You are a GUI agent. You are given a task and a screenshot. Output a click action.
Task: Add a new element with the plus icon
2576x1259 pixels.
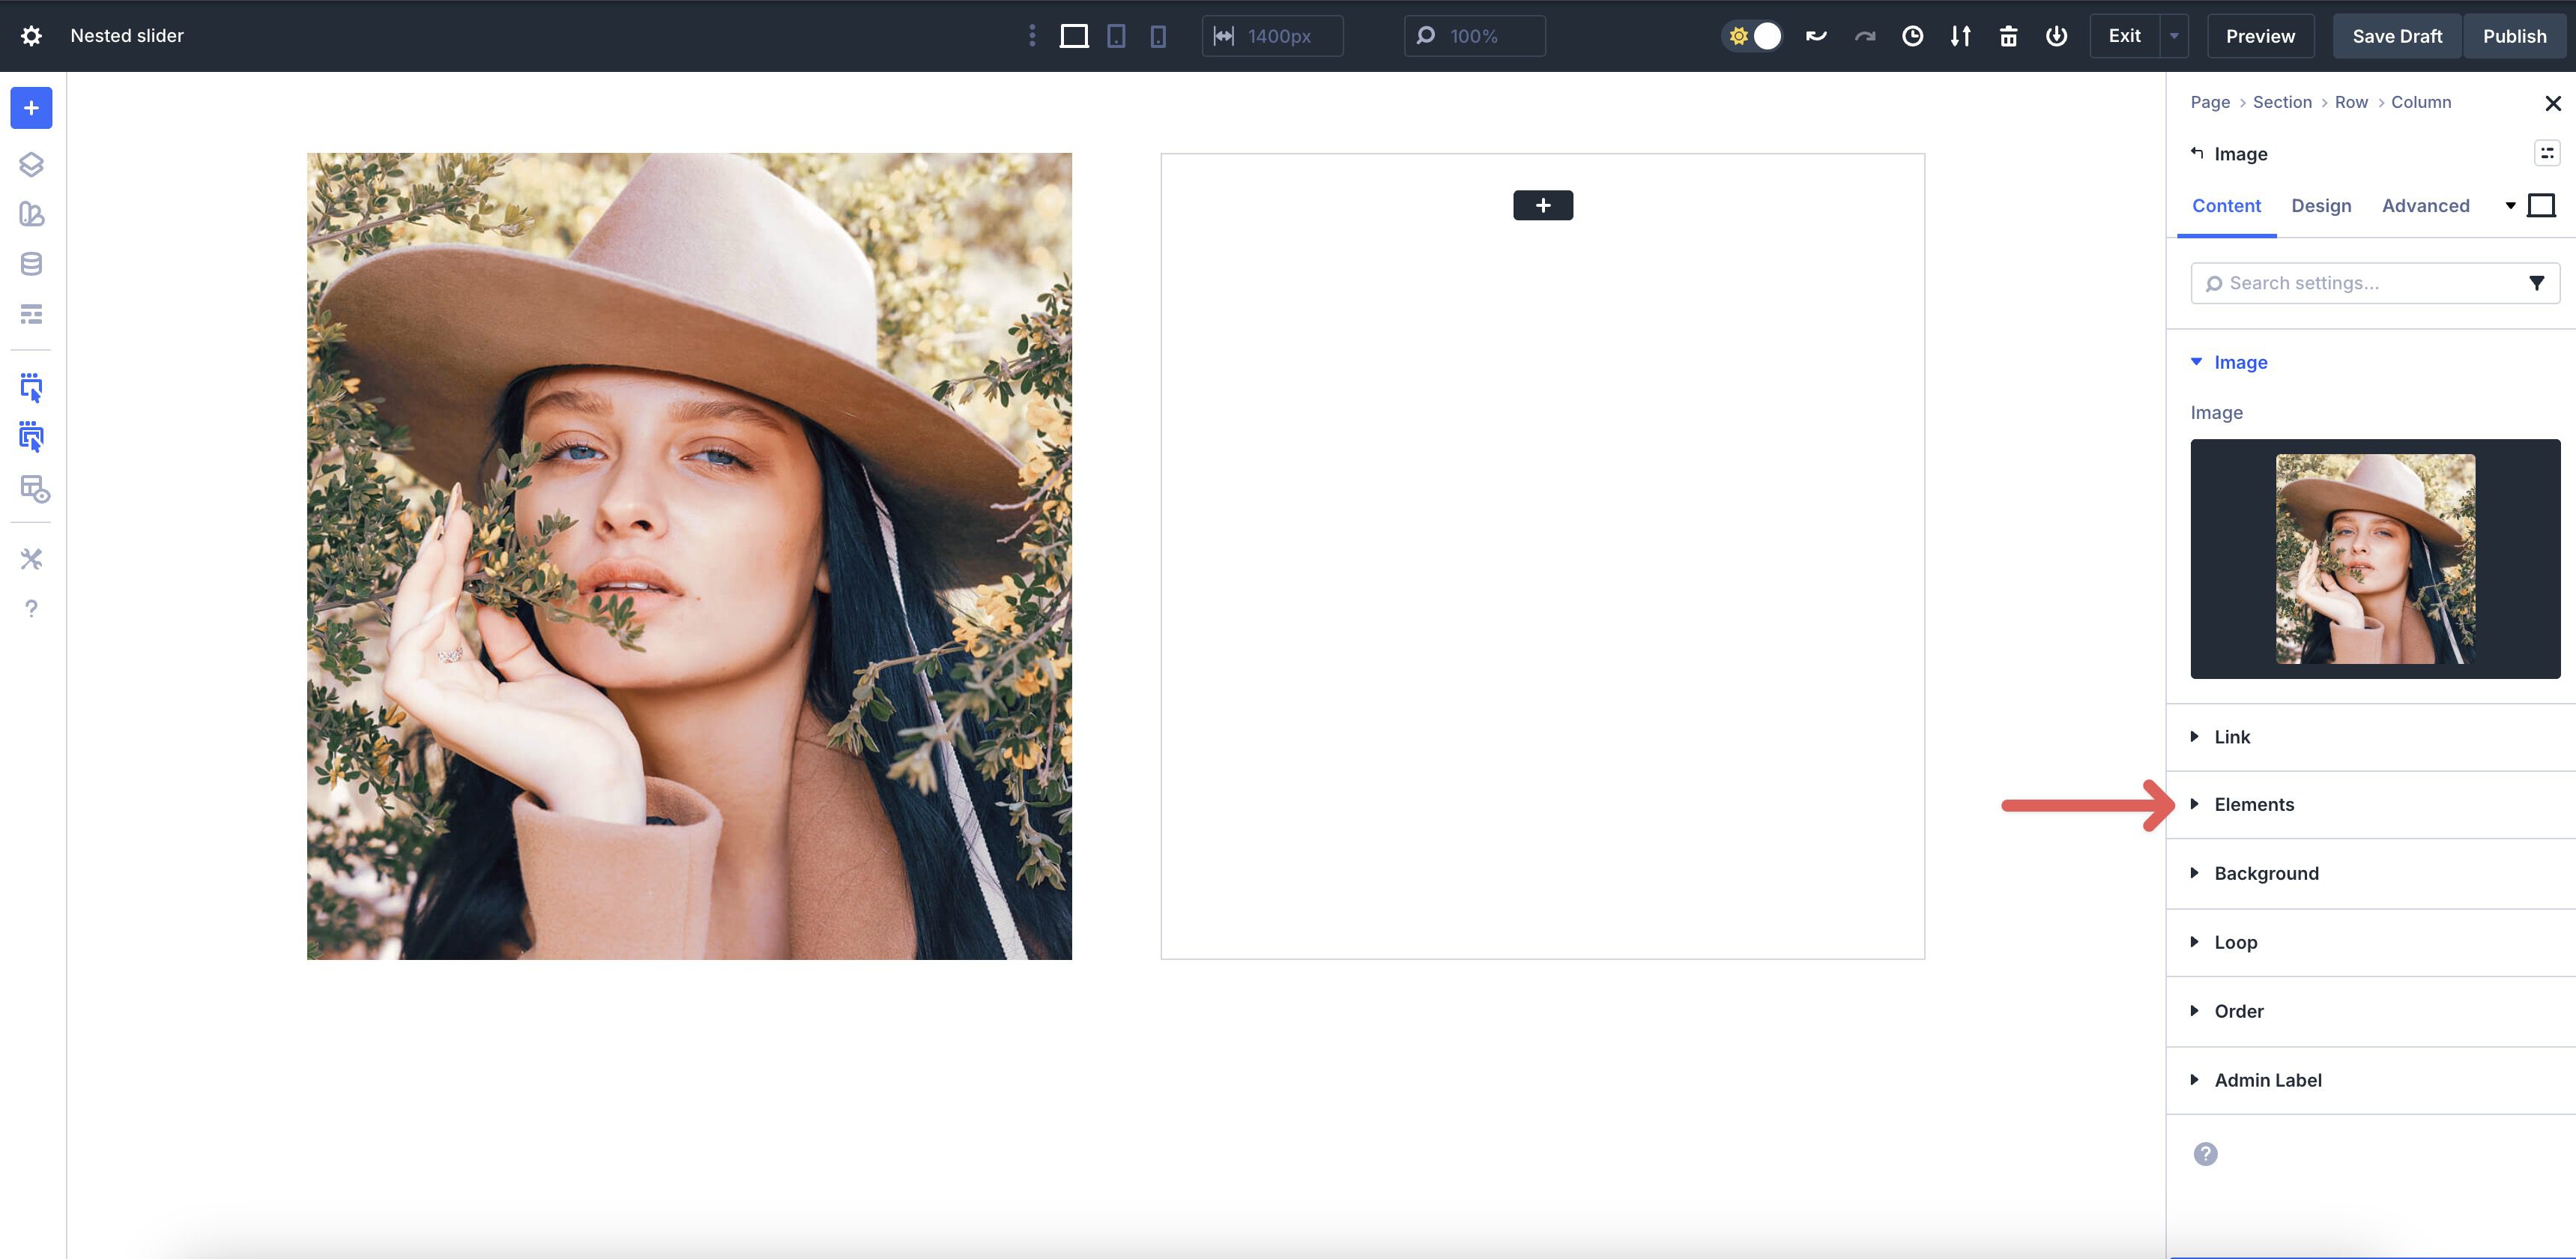click(31, 108)
